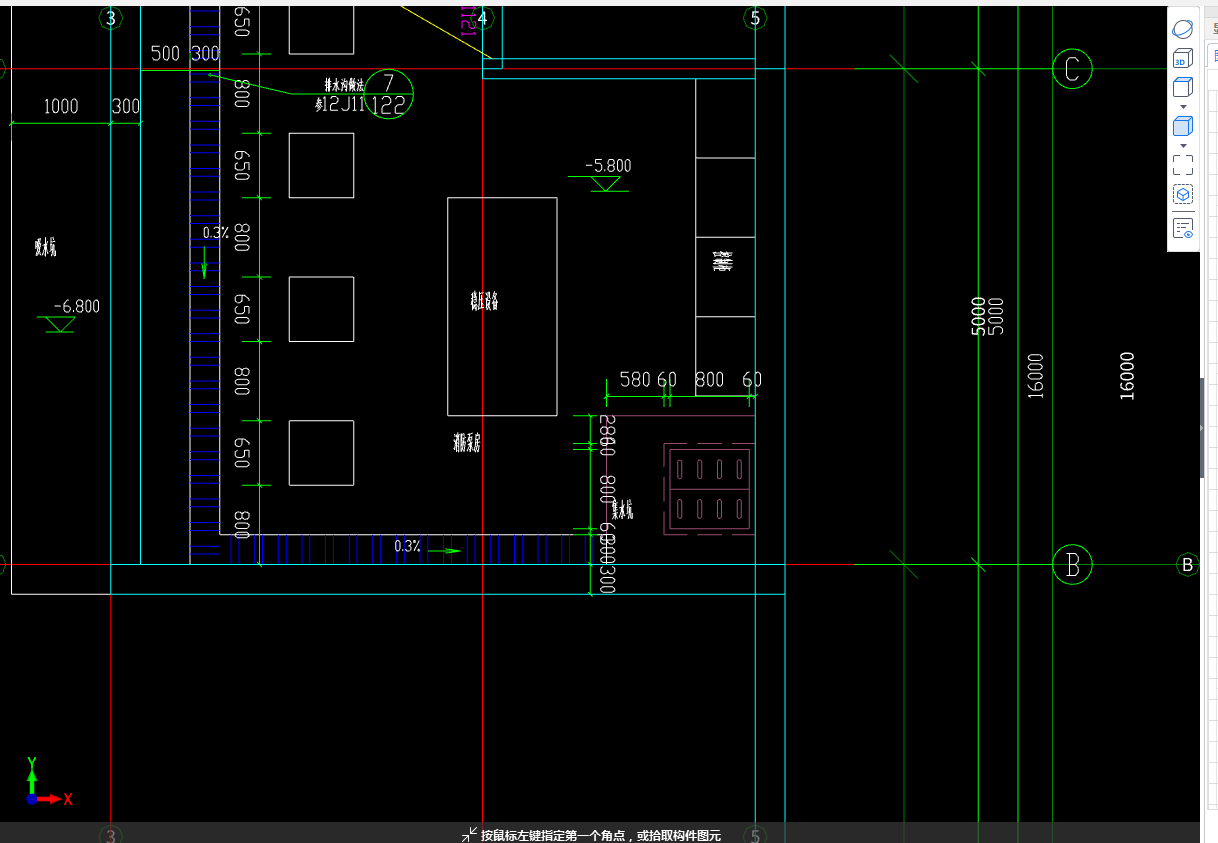Select the blue shaded cube display style icon
Viewport: 1218px width, 843px height.
(1183, 126)
